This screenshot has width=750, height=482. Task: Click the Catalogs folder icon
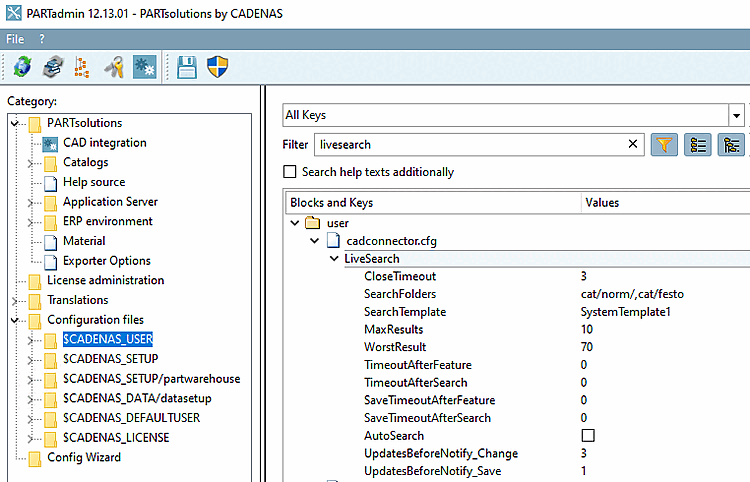[50, 163]
